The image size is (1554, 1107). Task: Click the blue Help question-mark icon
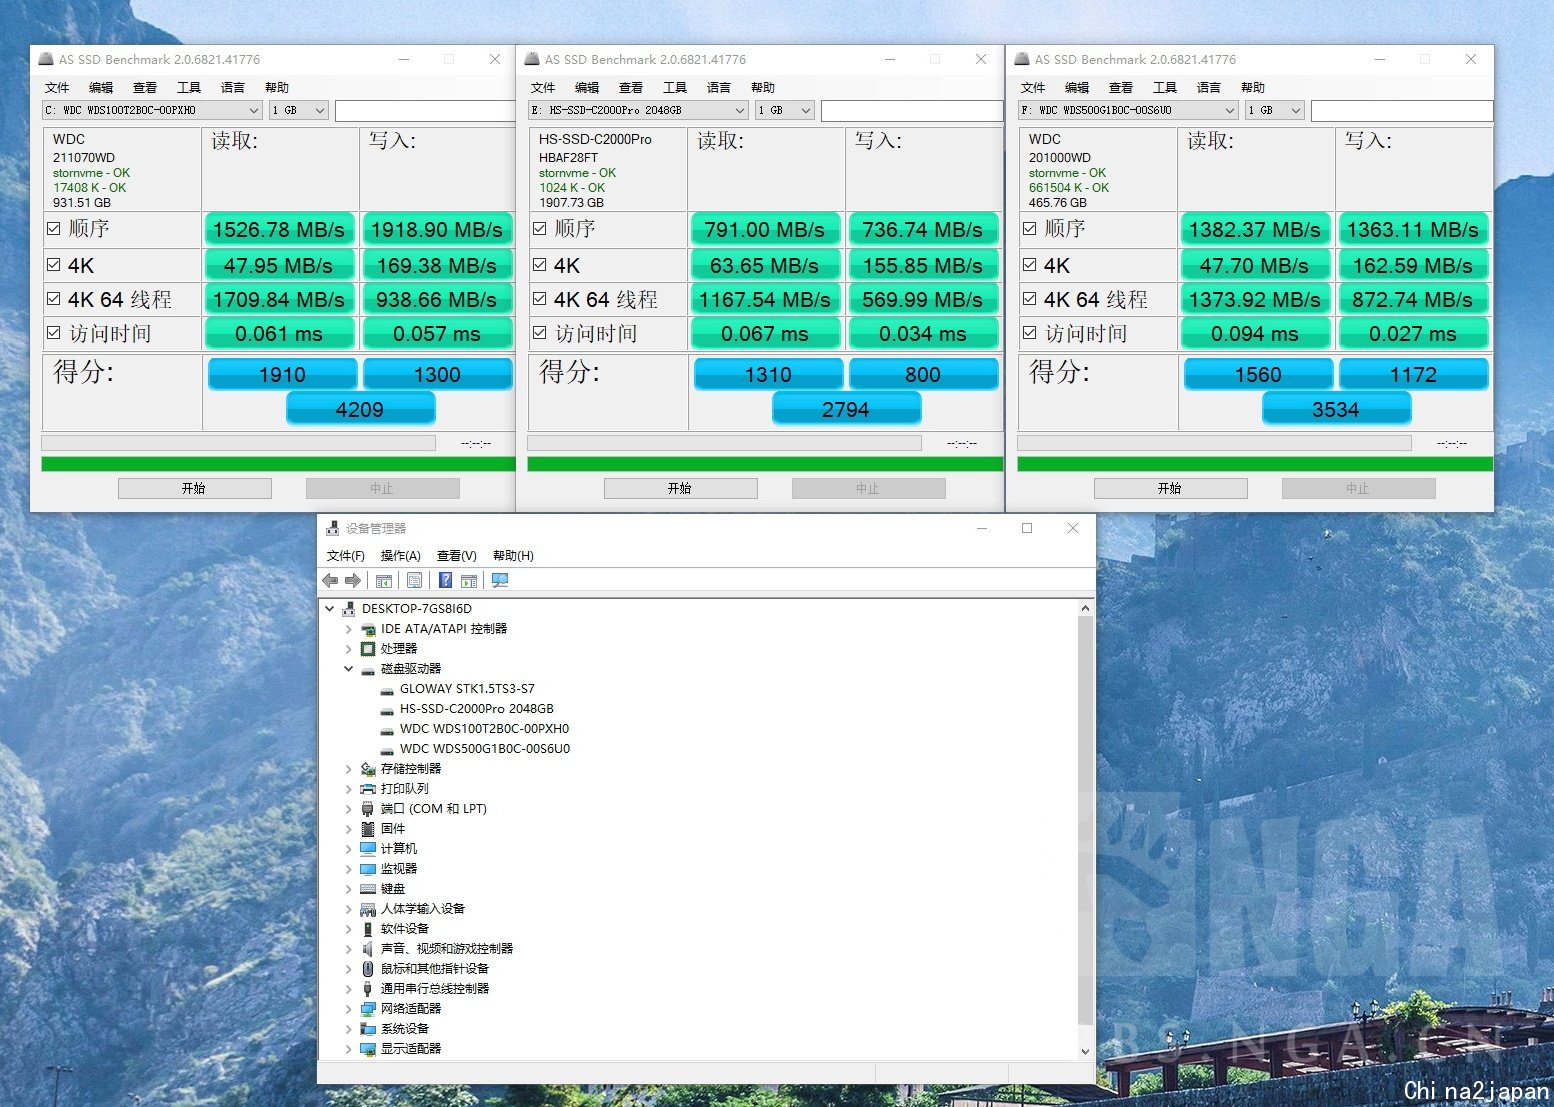445,581
